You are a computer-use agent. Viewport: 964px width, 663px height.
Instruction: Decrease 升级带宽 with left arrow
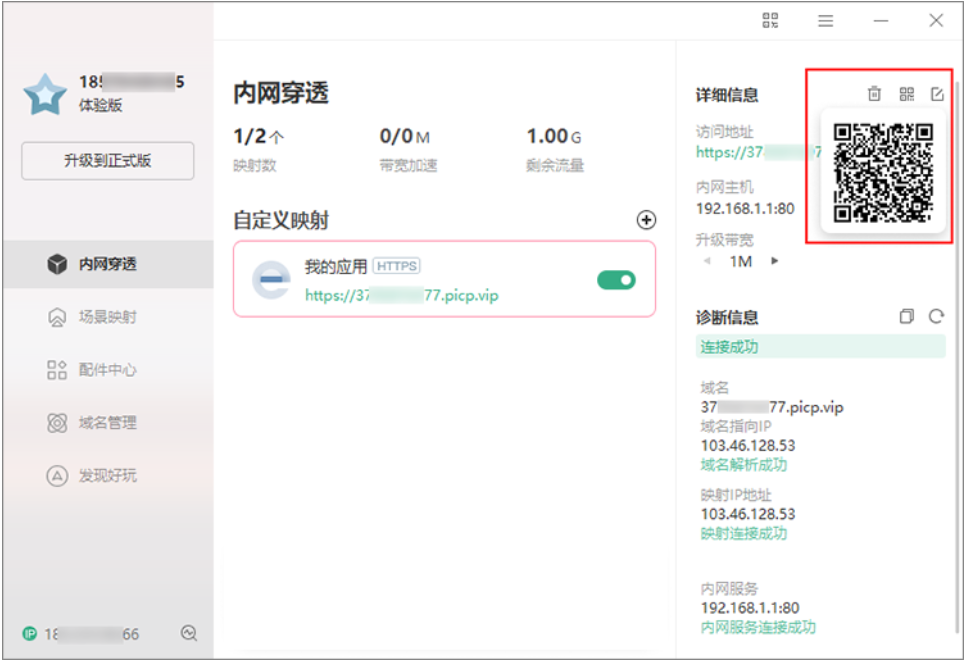coord(707,261)
